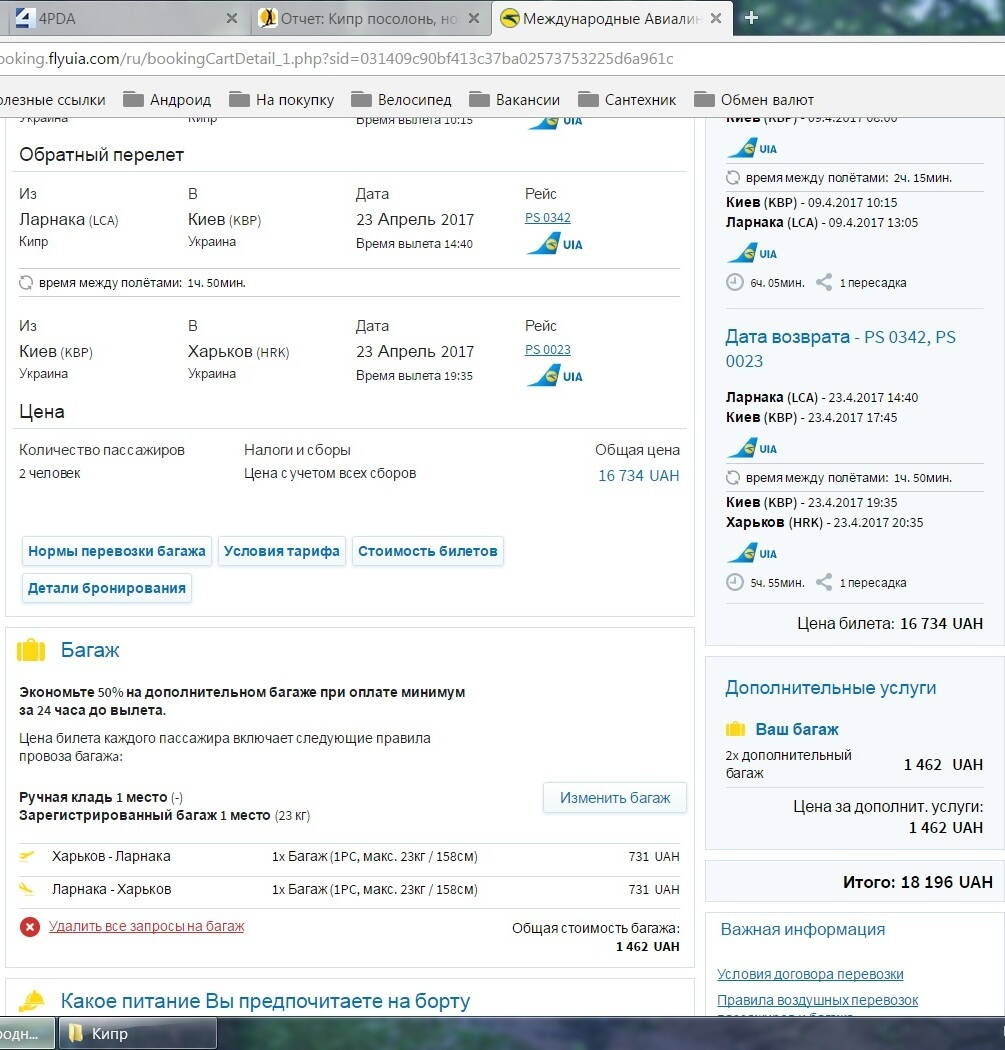Click the Детали бронирования button
1005x1050 pixels.
click(107, 588)
